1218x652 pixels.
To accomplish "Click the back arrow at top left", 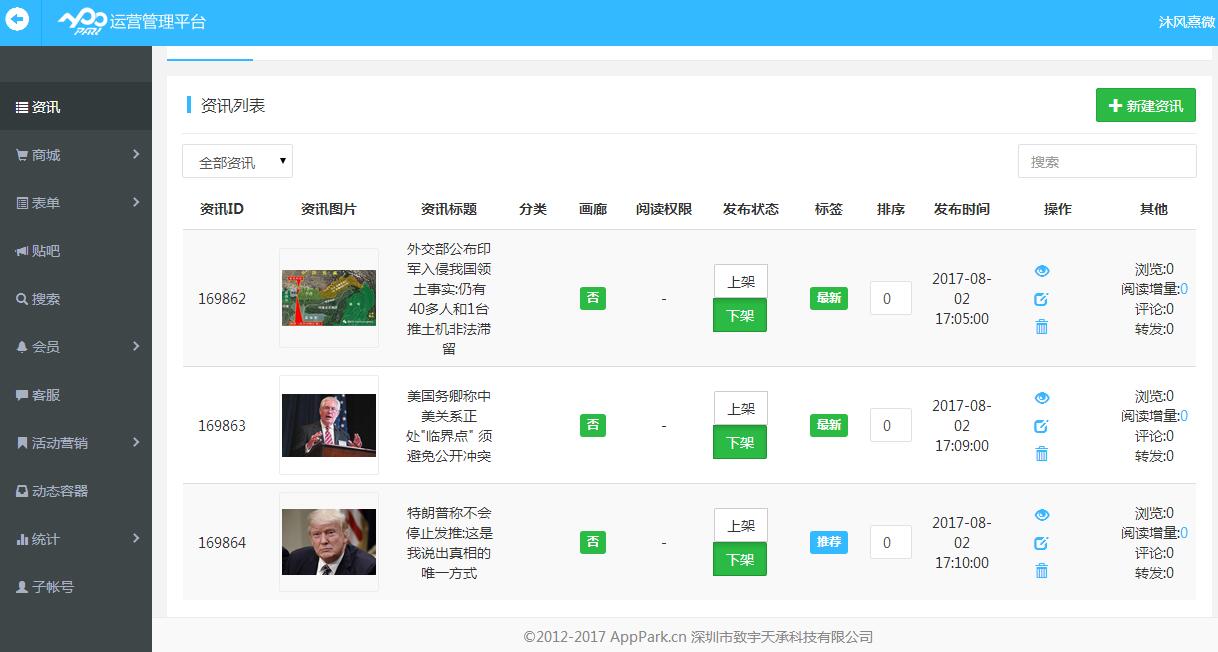I will tap(17, 19).
